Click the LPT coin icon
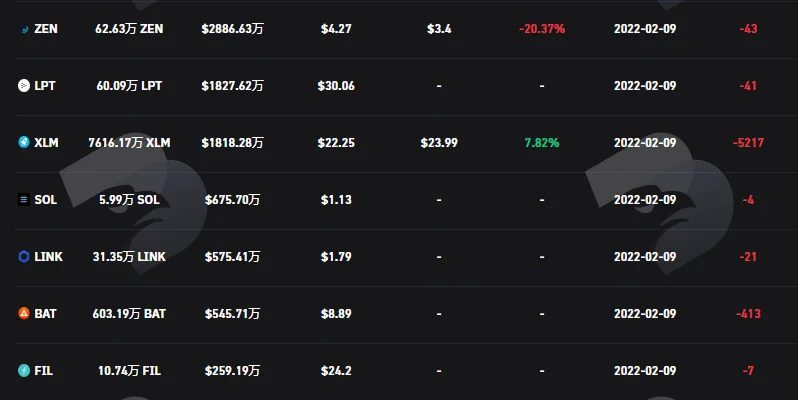 [24, 85]
